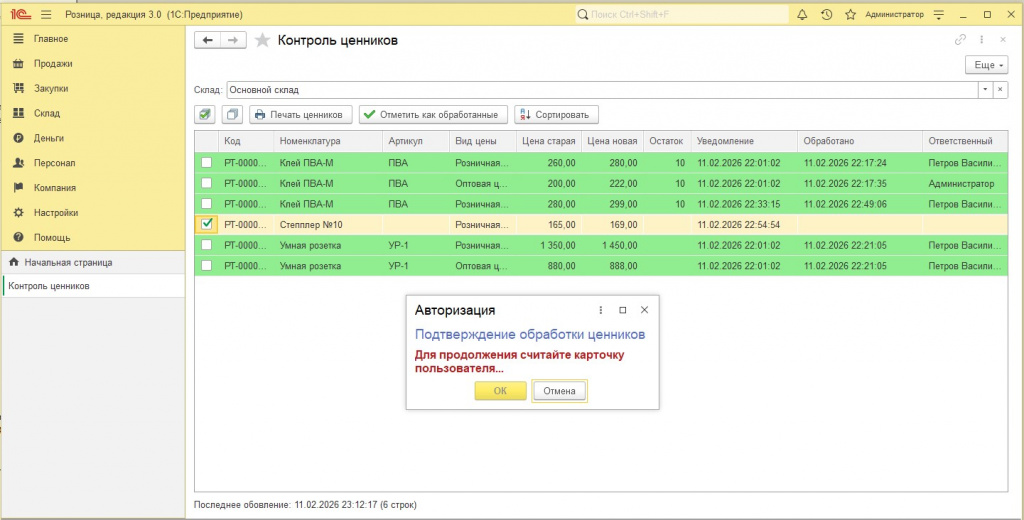Click Отметить как обработанные button
The height and width of the screenshot is (520, 1024).
coord(434,114)
